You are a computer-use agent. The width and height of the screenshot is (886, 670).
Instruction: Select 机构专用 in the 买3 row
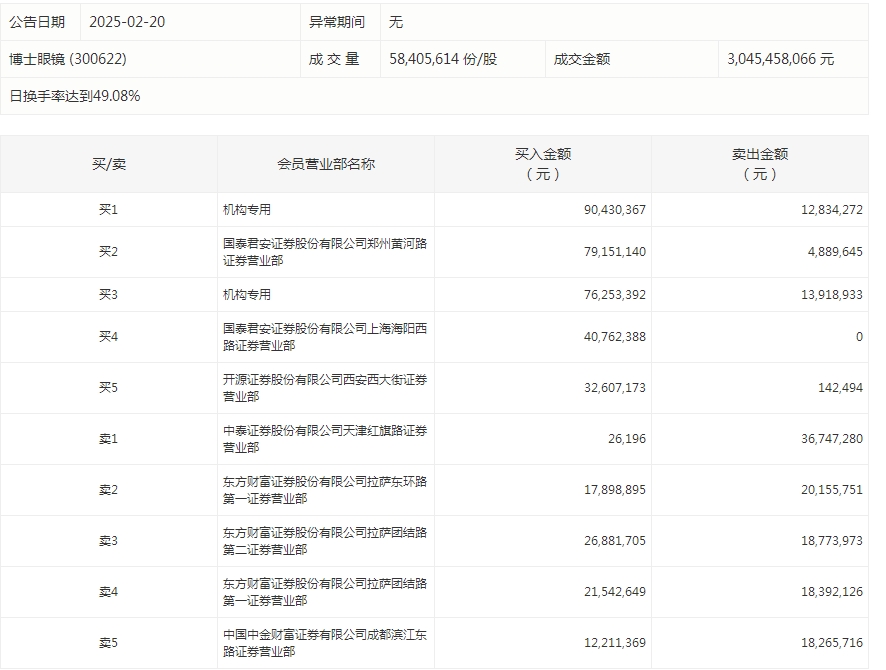[x=247, y=295]
